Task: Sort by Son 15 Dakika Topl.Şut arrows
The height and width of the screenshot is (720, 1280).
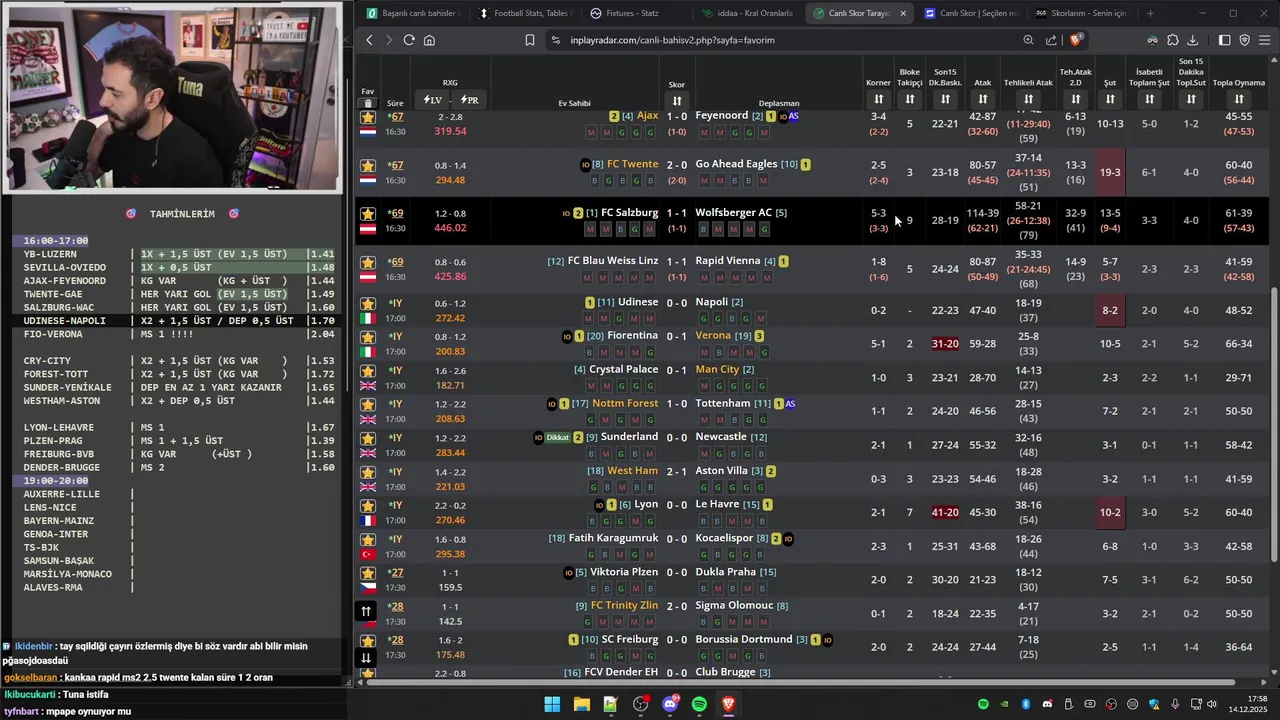Action: [x=1191, y=99]
